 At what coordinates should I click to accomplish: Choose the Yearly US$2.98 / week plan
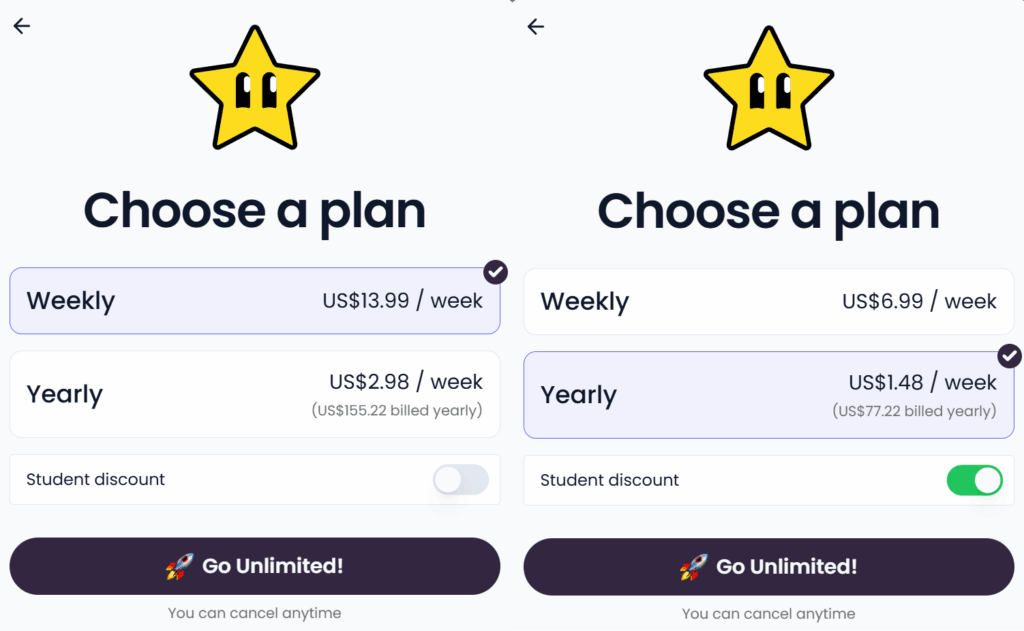coord(254,394)
